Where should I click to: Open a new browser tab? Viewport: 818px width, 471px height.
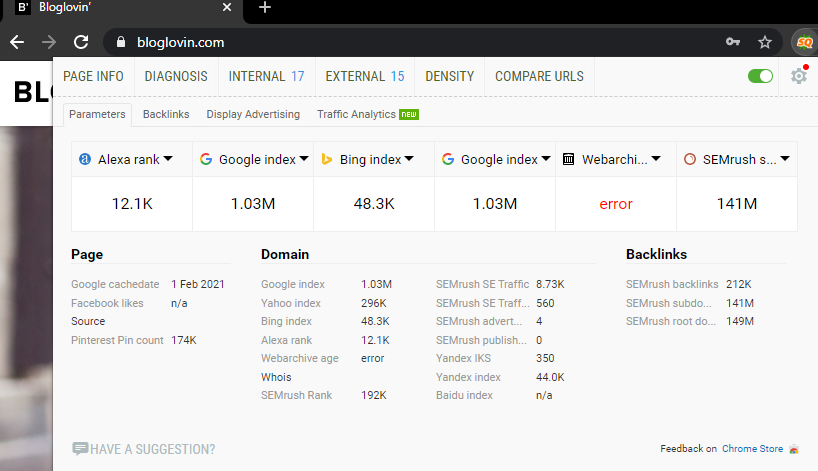coord(265,8)
